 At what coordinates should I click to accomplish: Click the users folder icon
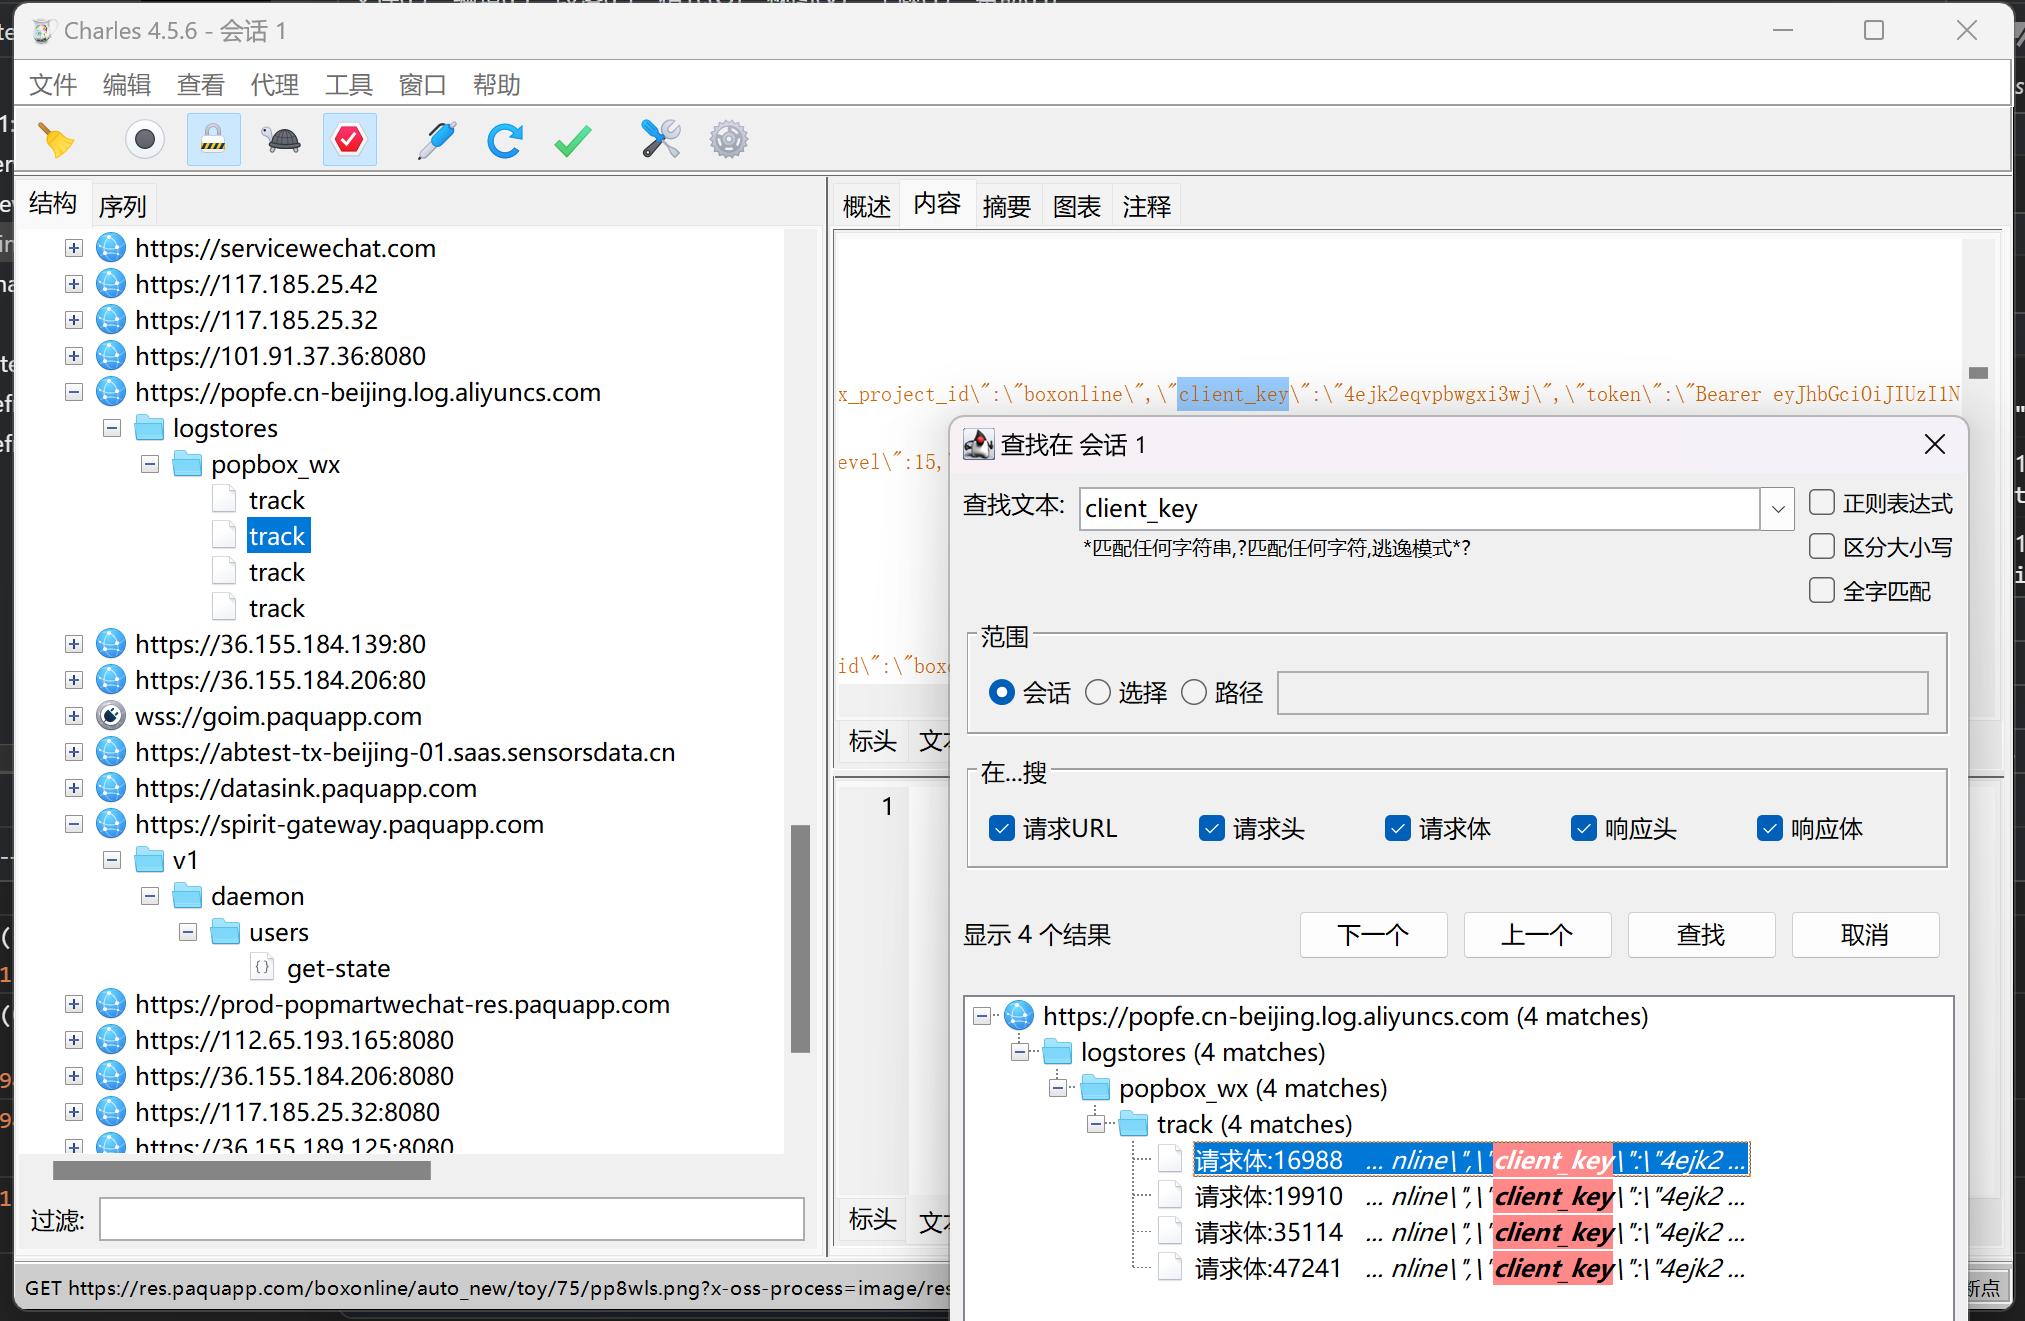[x=225, y=932]
